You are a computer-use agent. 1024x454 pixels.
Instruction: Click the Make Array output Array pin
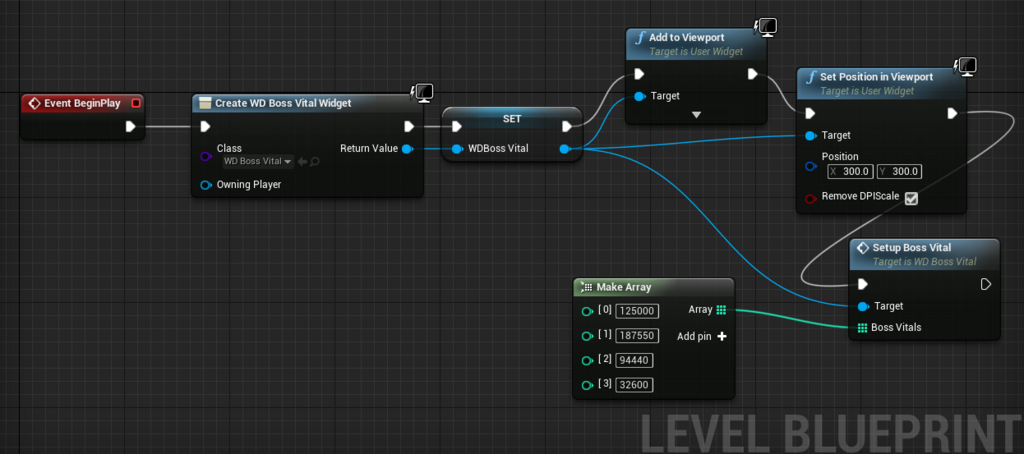[x=721, y=310]
